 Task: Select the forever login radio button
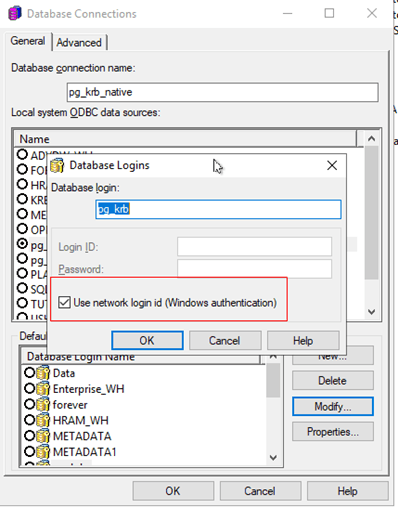[x=30, y=404]
